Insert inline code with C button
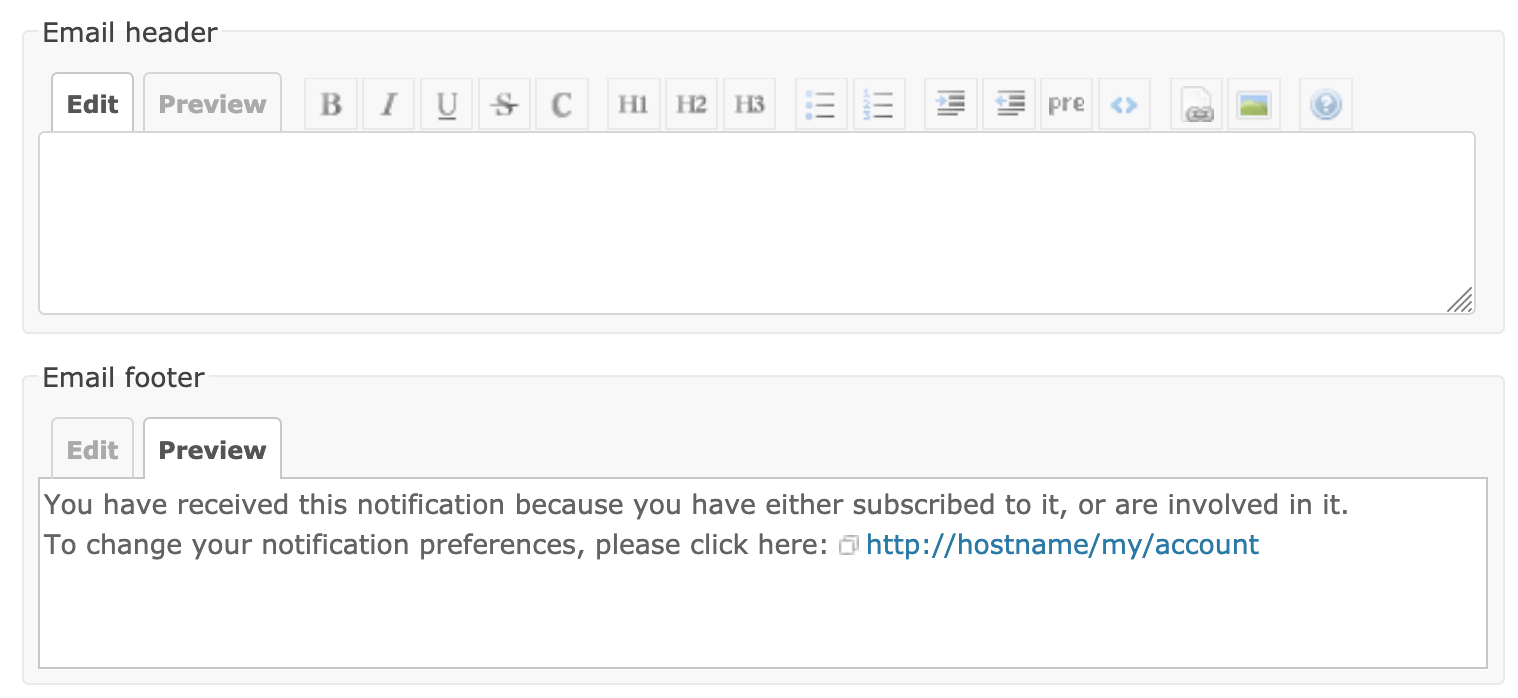The width and height of the screenshot is (1518, 698). [x=562, y=104]
